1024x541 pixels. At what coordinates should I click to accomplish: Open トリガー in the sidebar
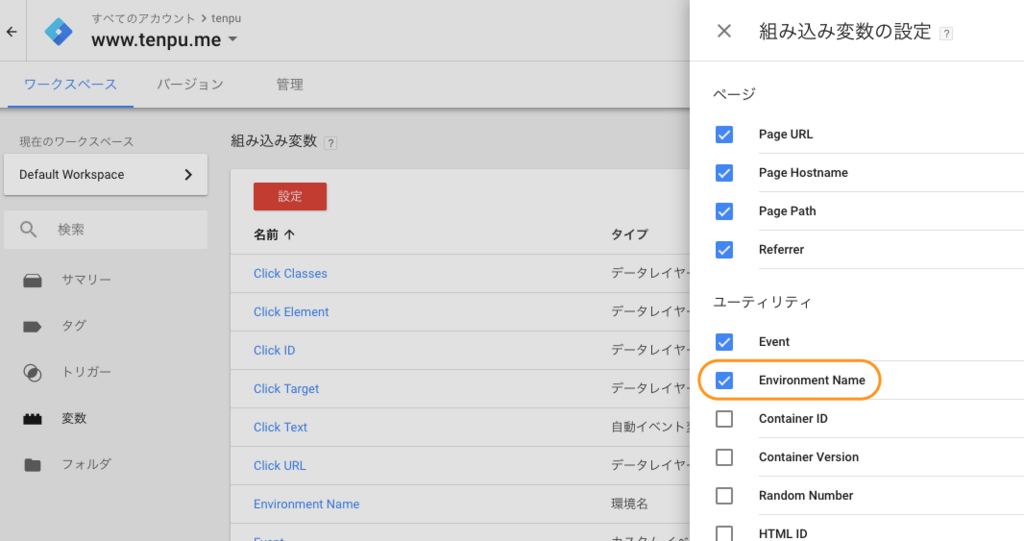[86, 372]
